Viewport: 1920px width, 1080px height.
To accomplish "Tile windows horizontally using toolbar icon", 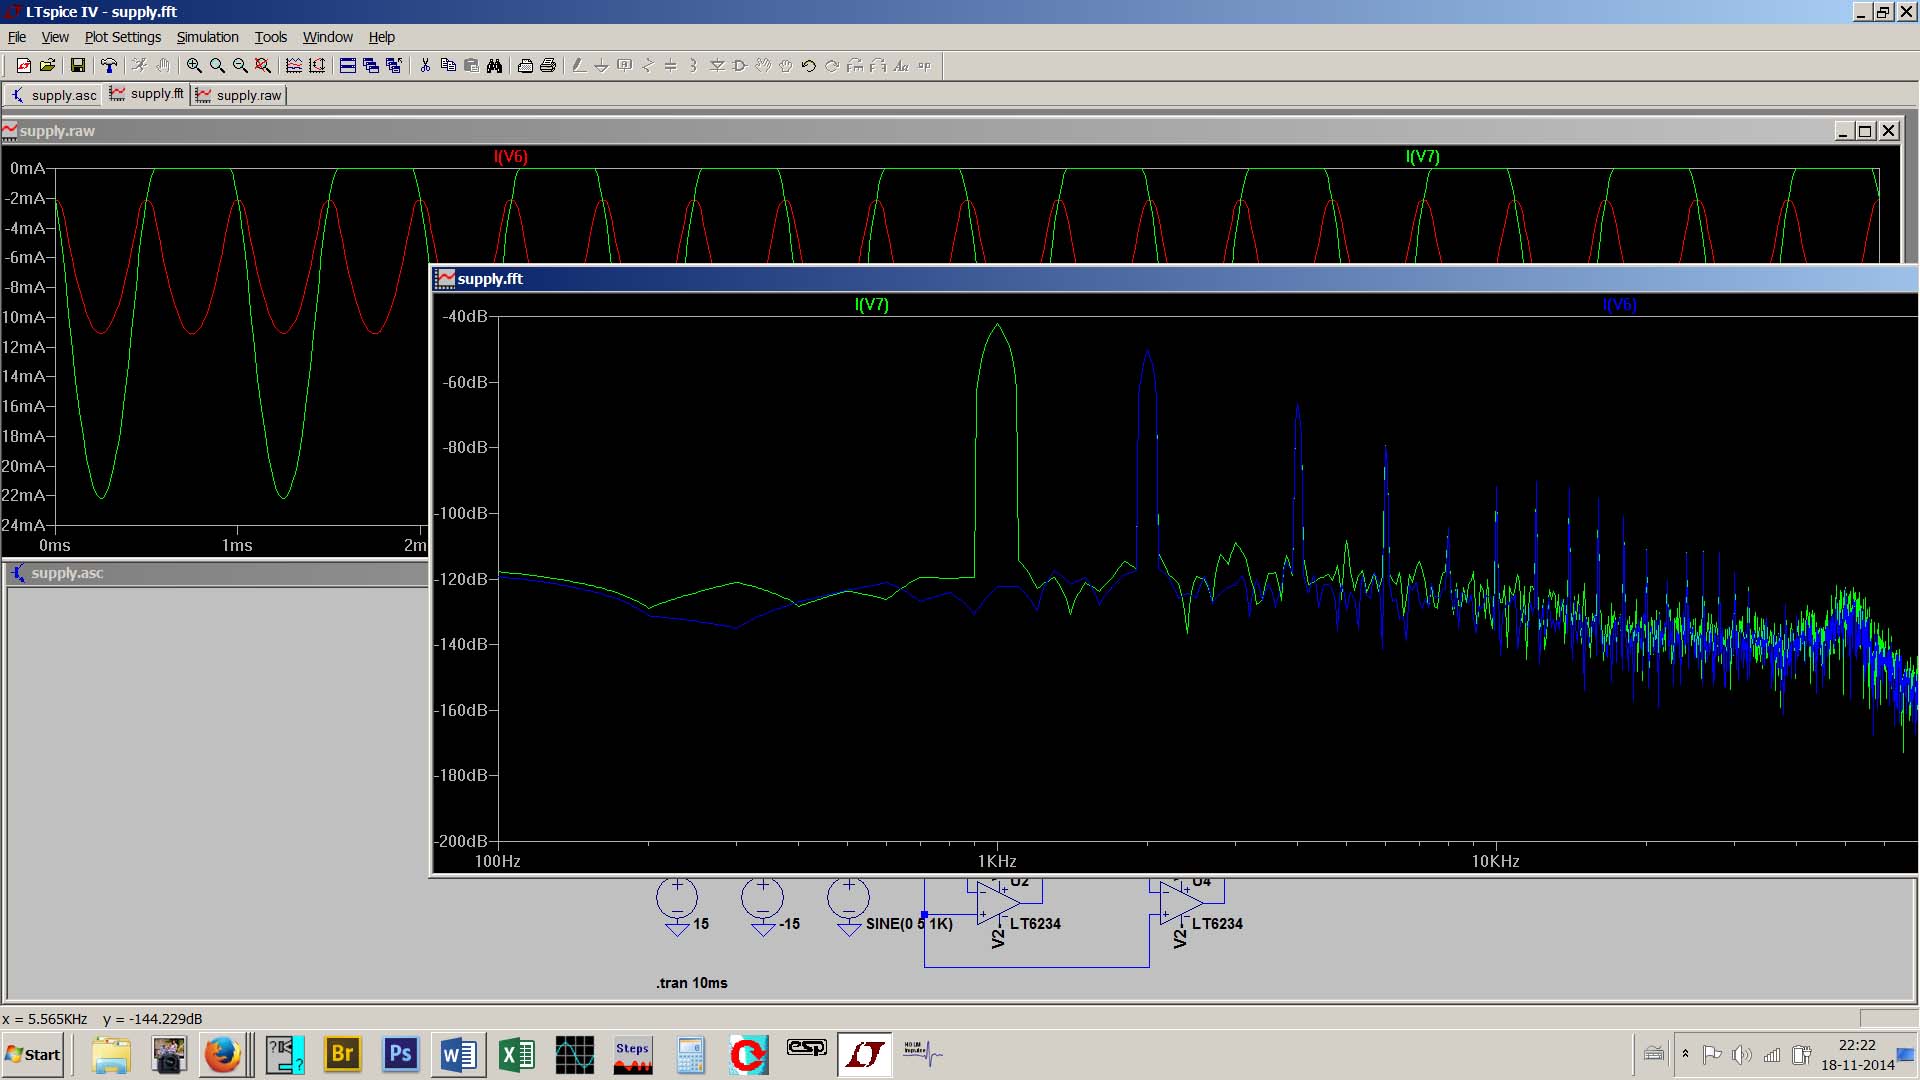I will pyautogui.click(x=348, y=66).
